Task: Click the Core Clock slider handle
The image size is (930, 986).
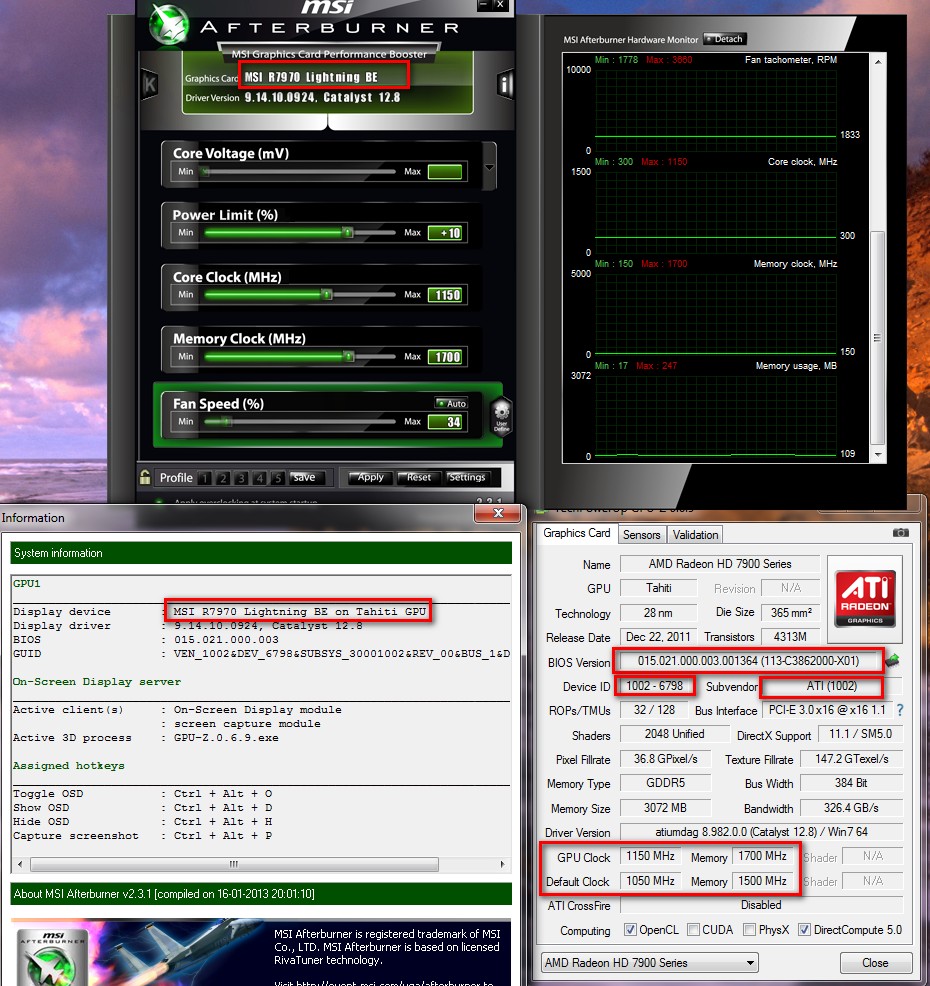Action: pyautogui.click(x=326, y=295)
